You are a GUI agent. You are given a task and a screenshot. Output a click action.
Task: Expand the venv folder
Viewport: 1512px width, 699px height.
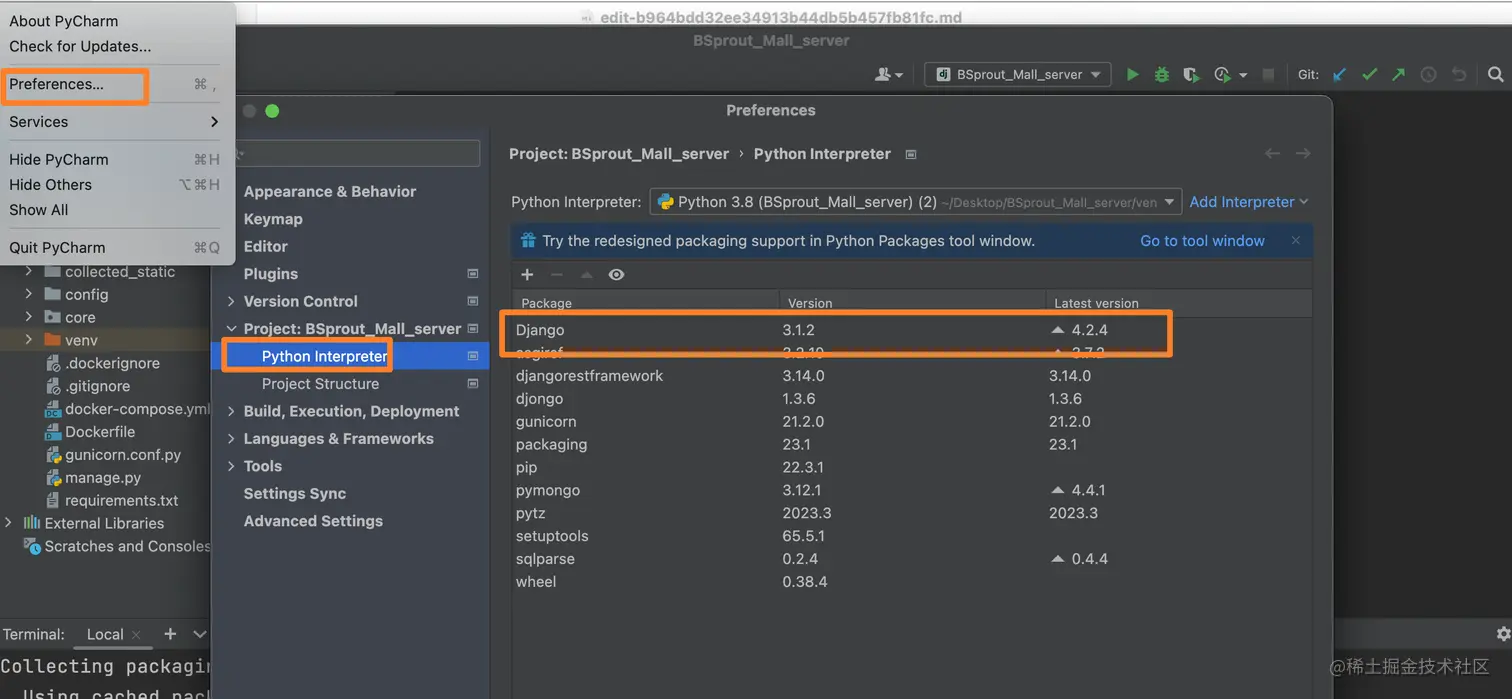28,340
